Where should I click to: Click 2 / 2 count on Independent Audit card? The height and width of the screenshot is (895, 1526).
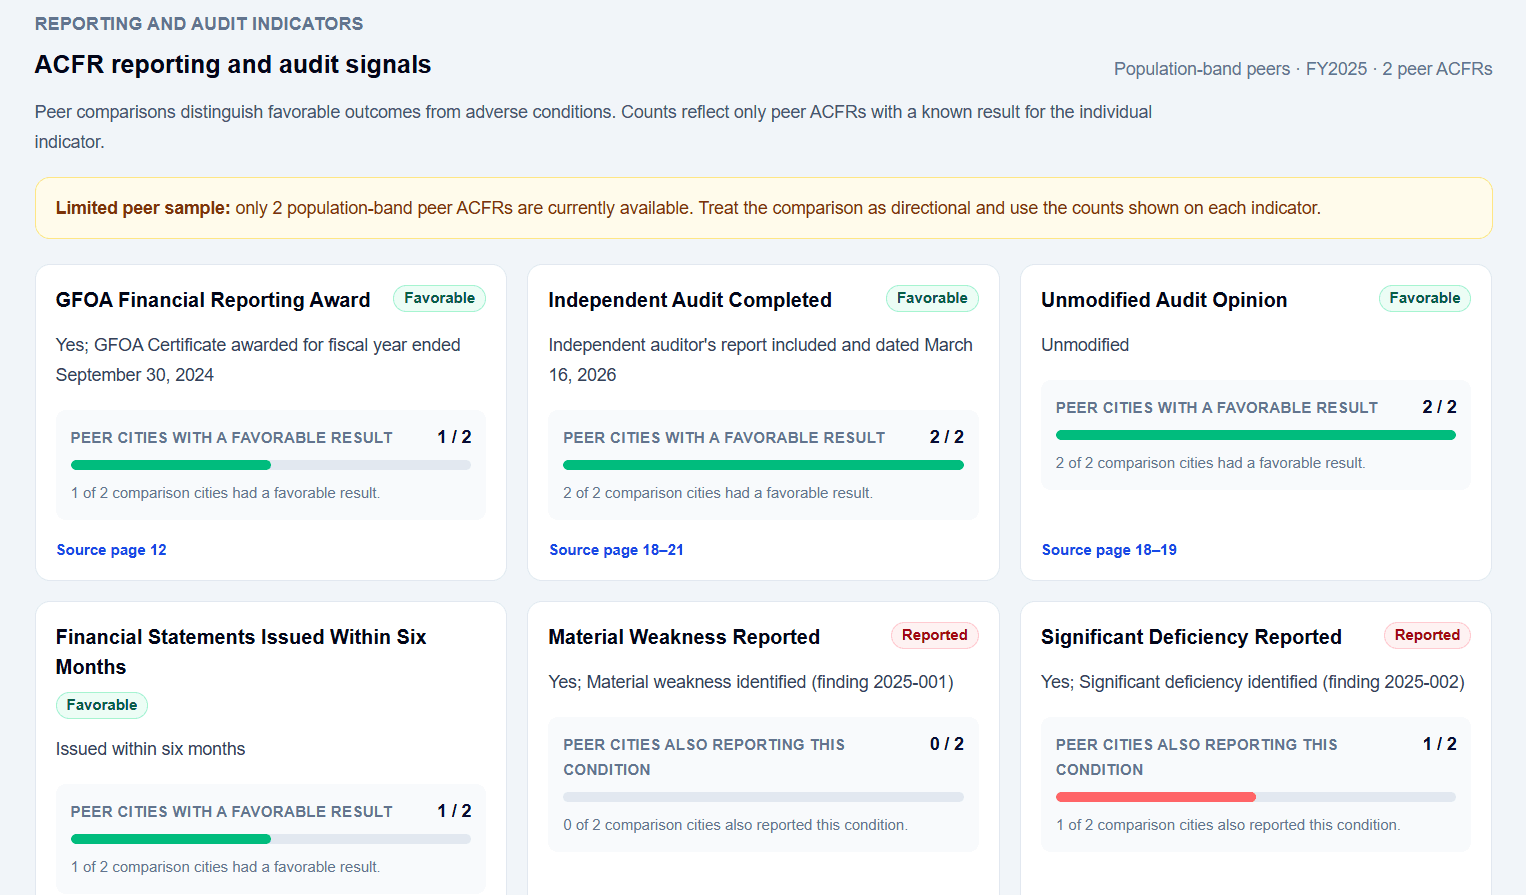pos(947,437)
